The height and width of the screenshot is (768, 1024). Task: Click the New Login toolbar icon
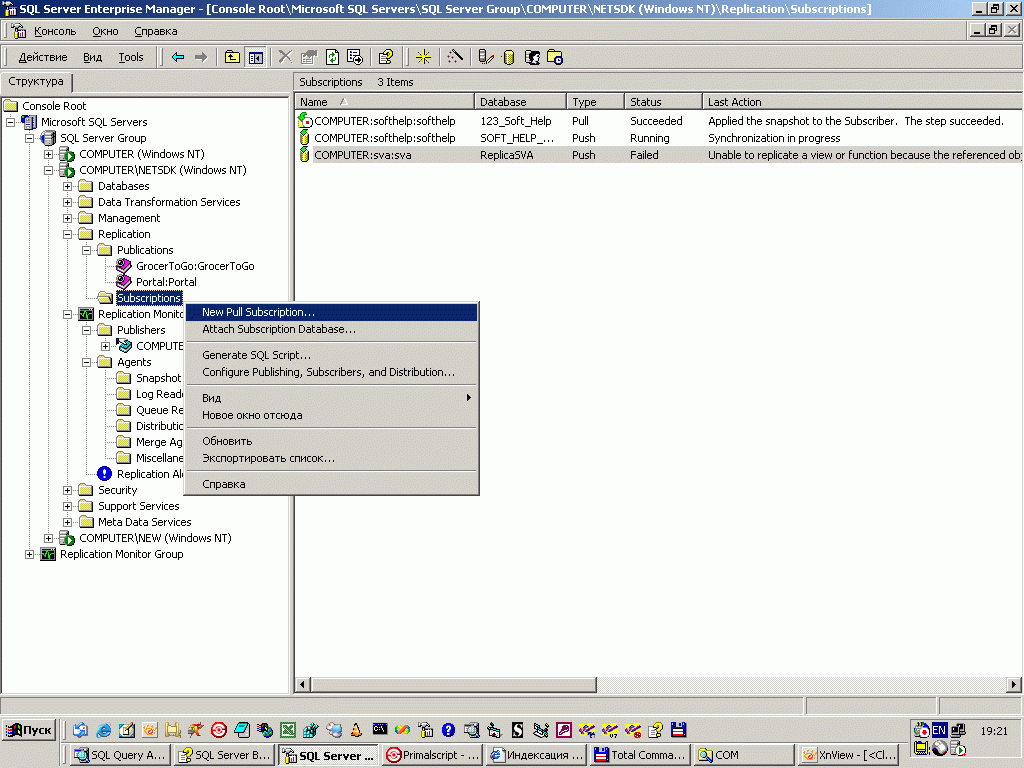coord(532,57)
